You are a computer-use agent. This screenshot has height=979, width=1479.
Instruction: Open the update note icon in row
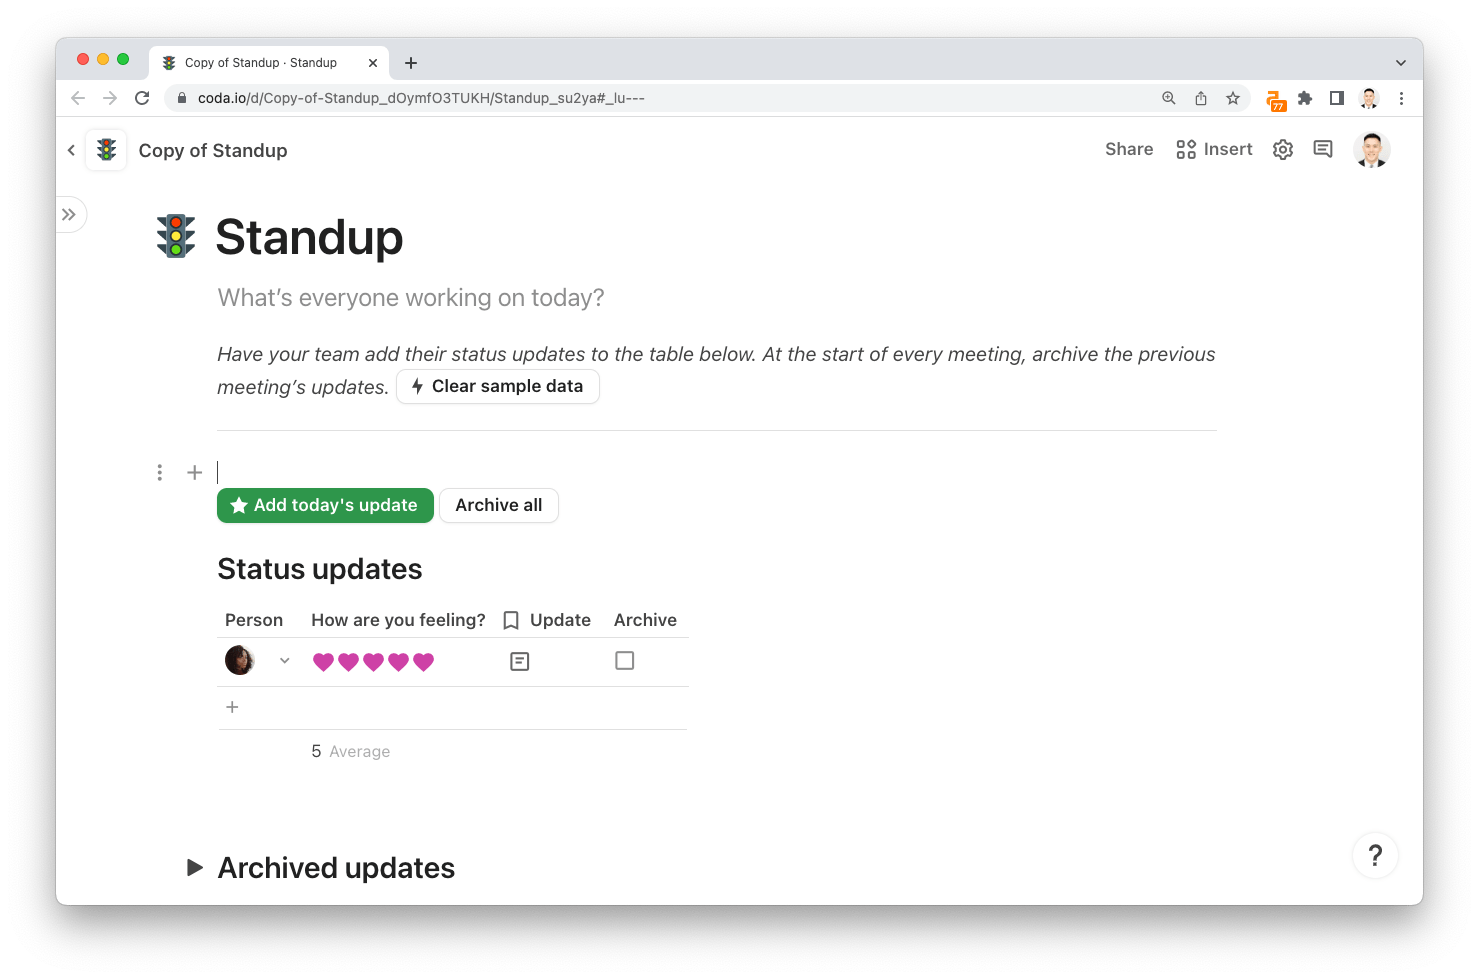point(519,661)
